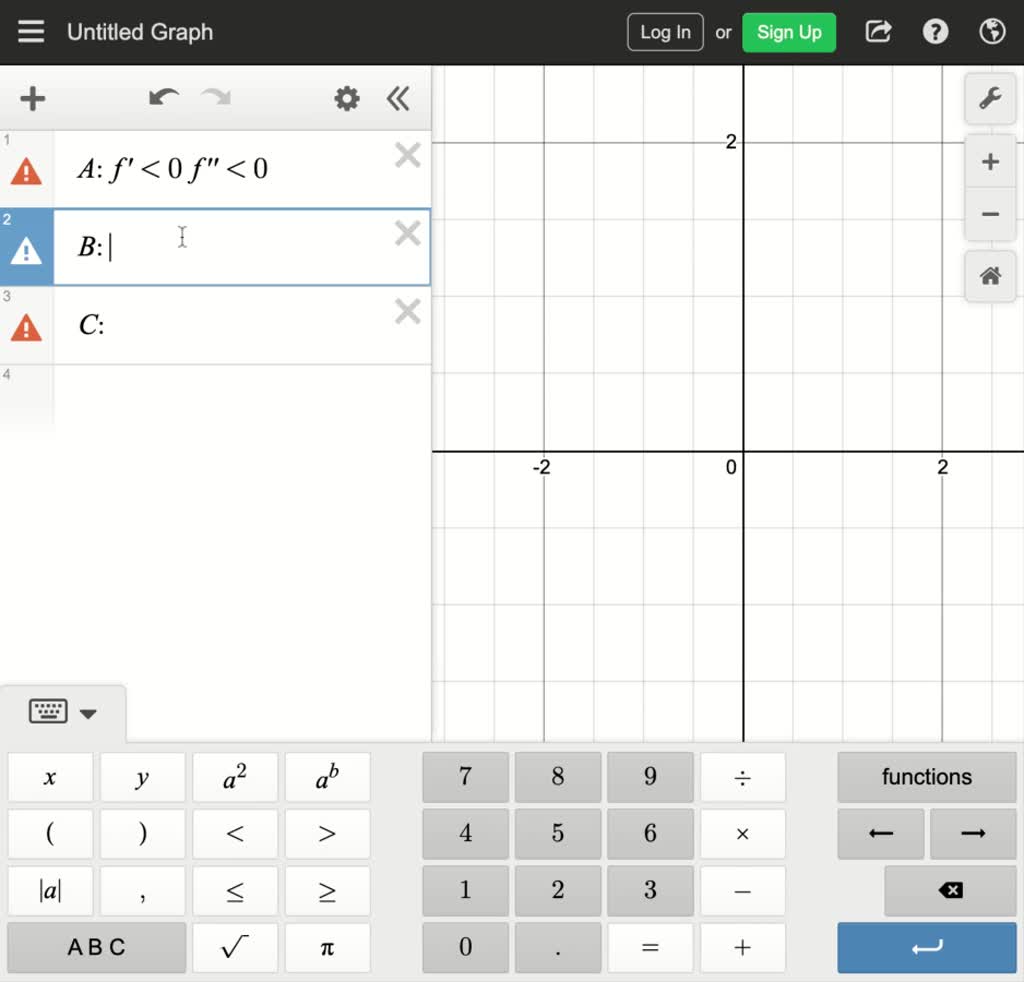1024x982 pixels.
Task: Open the help question mark icon
Action: tap(935, 31)
